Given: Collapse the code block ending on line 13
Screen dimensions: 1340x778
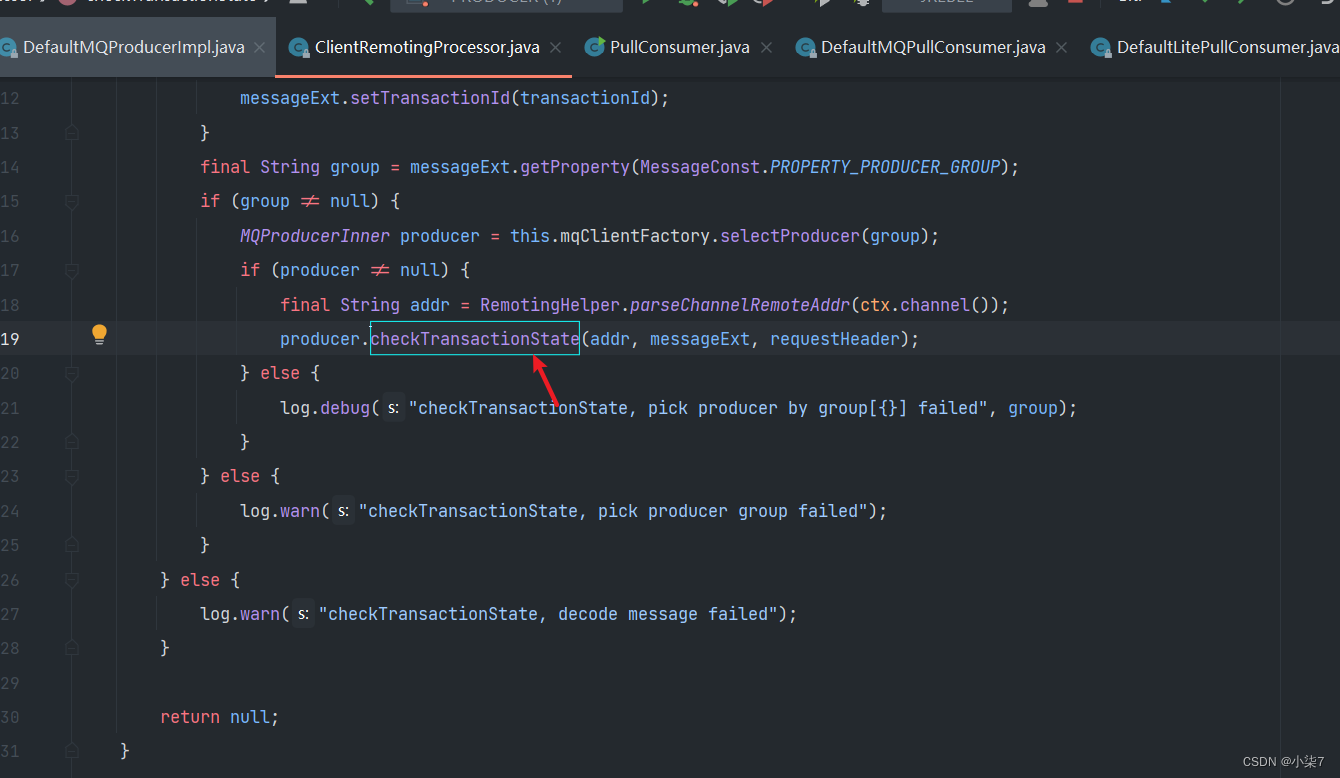Looking at the screenshot, I should click(x=71, y=132).
